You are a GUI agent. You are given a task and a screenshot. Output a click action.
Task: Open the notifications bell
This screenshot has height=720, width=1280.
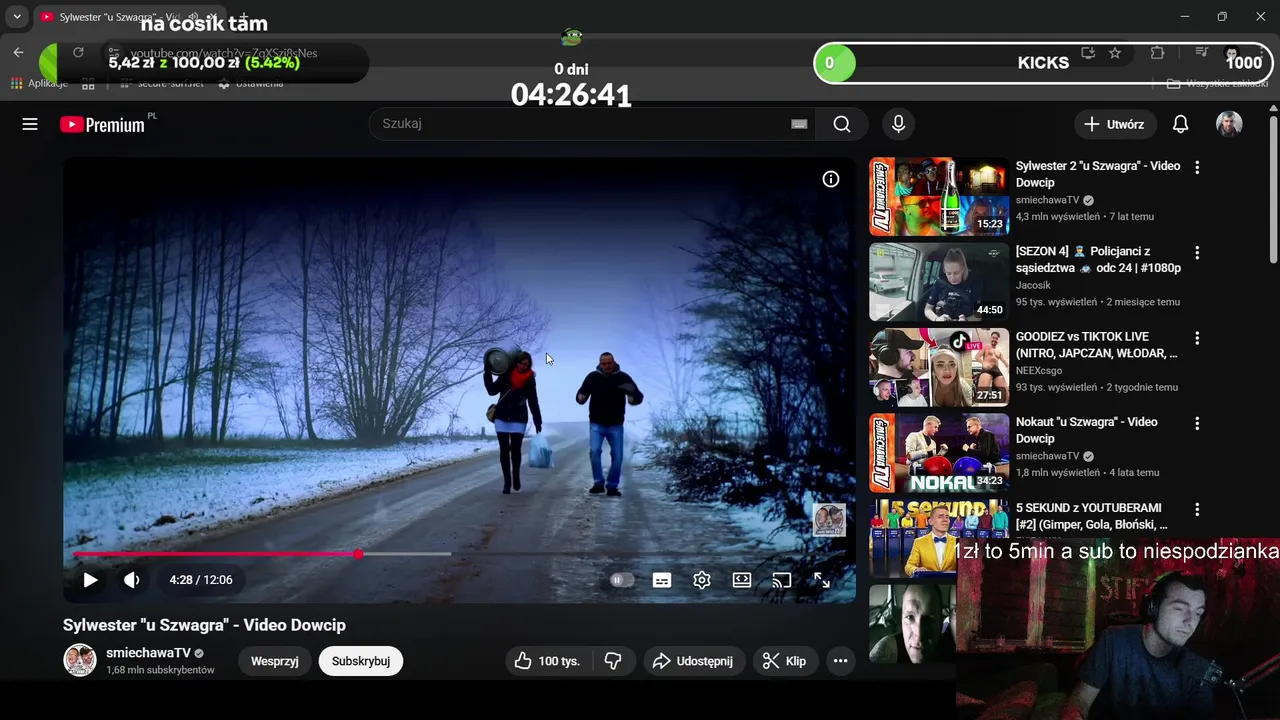(1180, 124)
